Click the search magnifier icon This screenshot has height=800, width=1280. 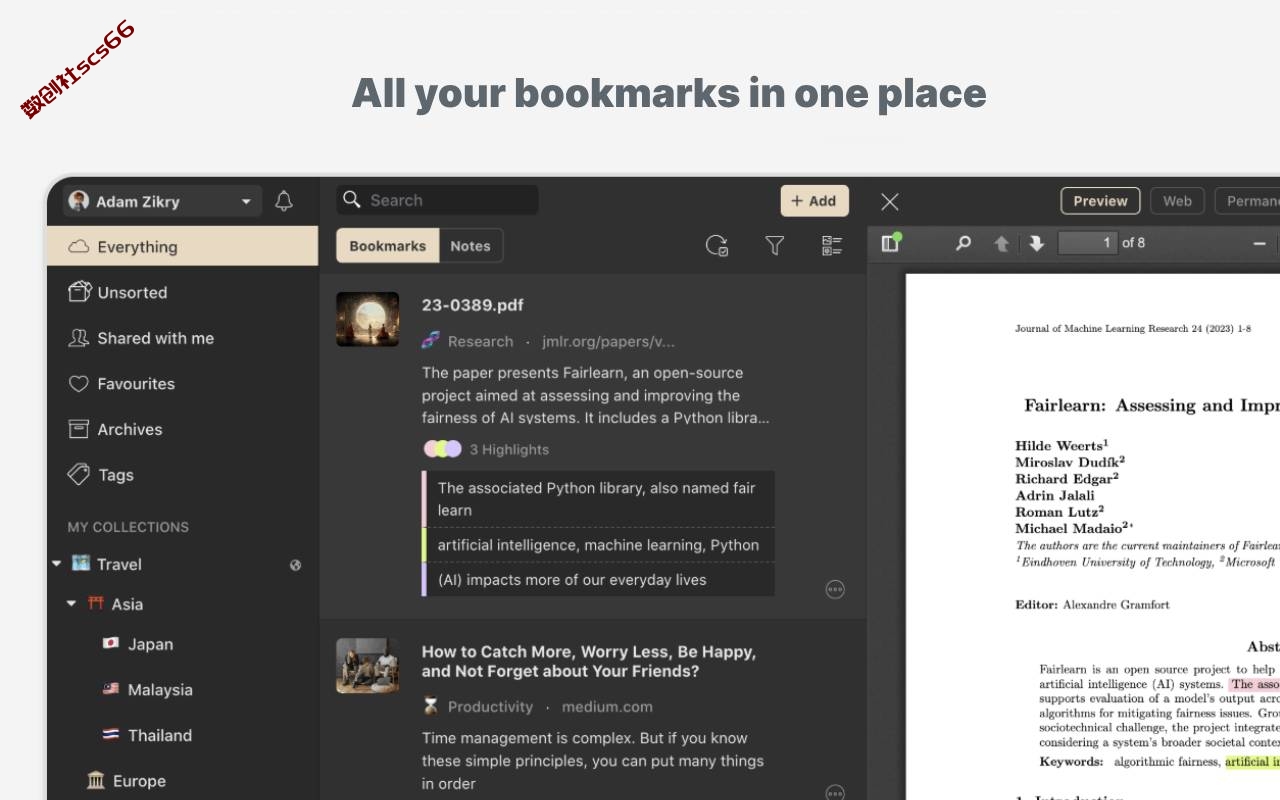coord(352,200)
